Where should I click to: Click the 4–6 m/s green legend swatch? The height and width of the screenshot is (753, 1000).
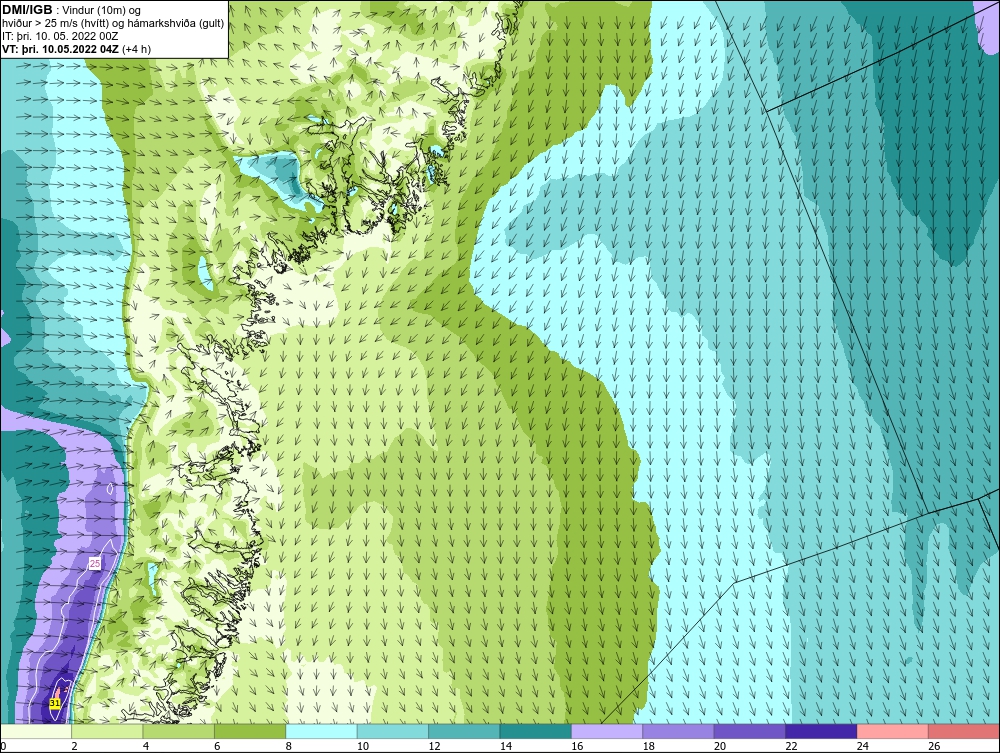pos(179,731)
